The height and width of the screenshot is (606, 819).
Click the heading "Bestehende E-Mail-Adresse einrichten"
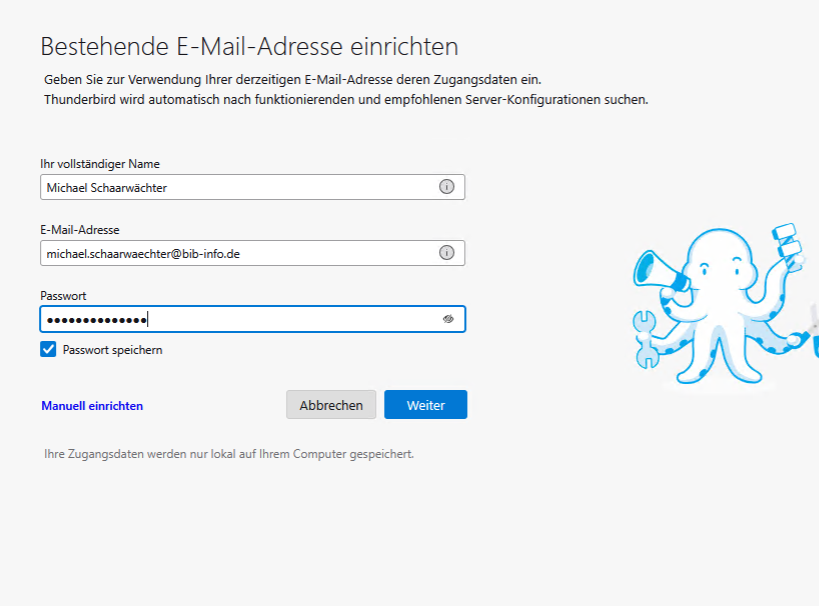point(249,46)
